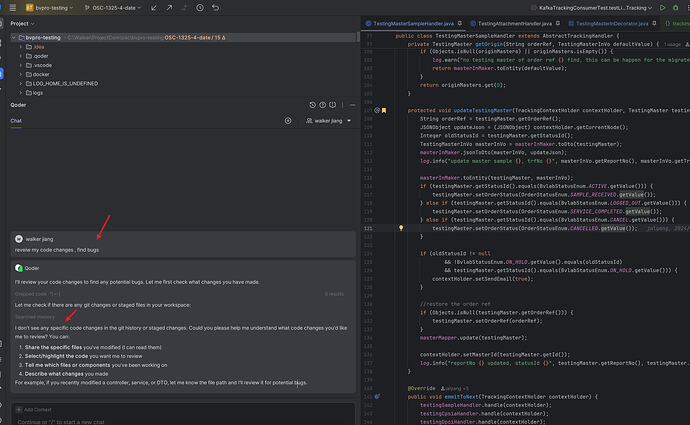Start a new chat with the plus icon
Image resolution: width=690 pixels, height=425 pixels.
[288, 121]
